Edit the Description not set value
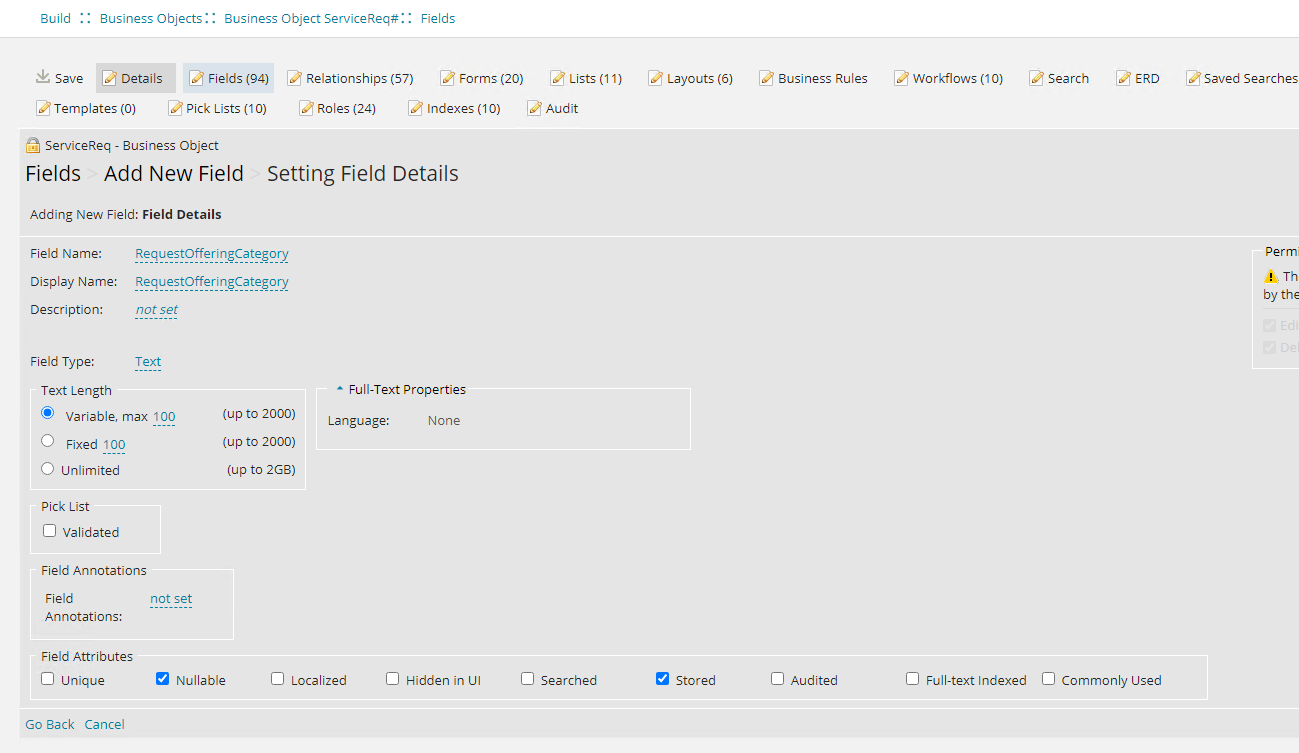The height and width of the screenshot is (753, 1299). tap(156, 310)
